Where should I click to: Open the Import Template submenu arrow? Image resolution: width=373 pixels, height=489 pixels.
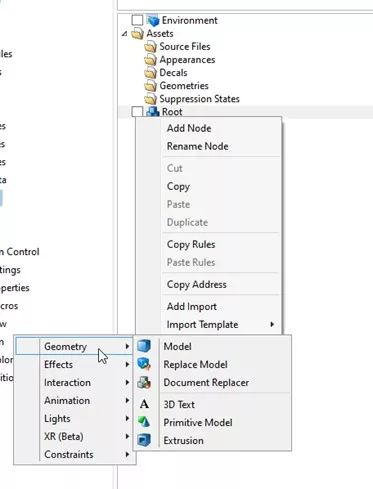point(272,324)
